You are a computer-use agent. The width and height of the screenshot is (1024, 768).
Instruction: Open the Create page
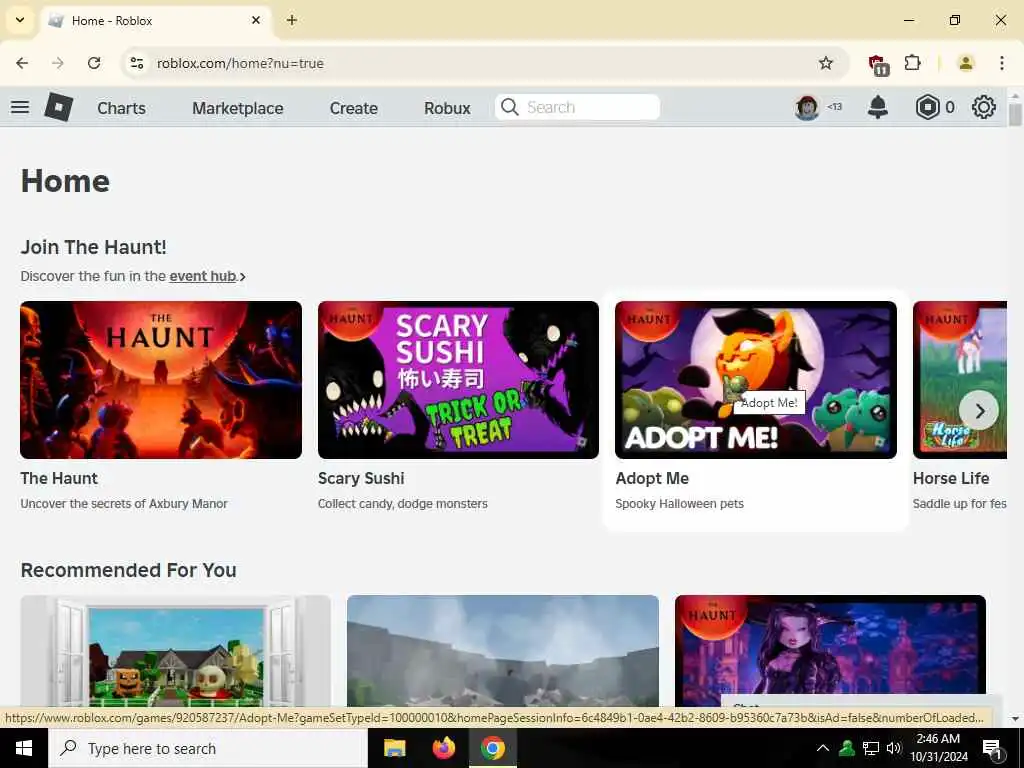tap(353, 108)
